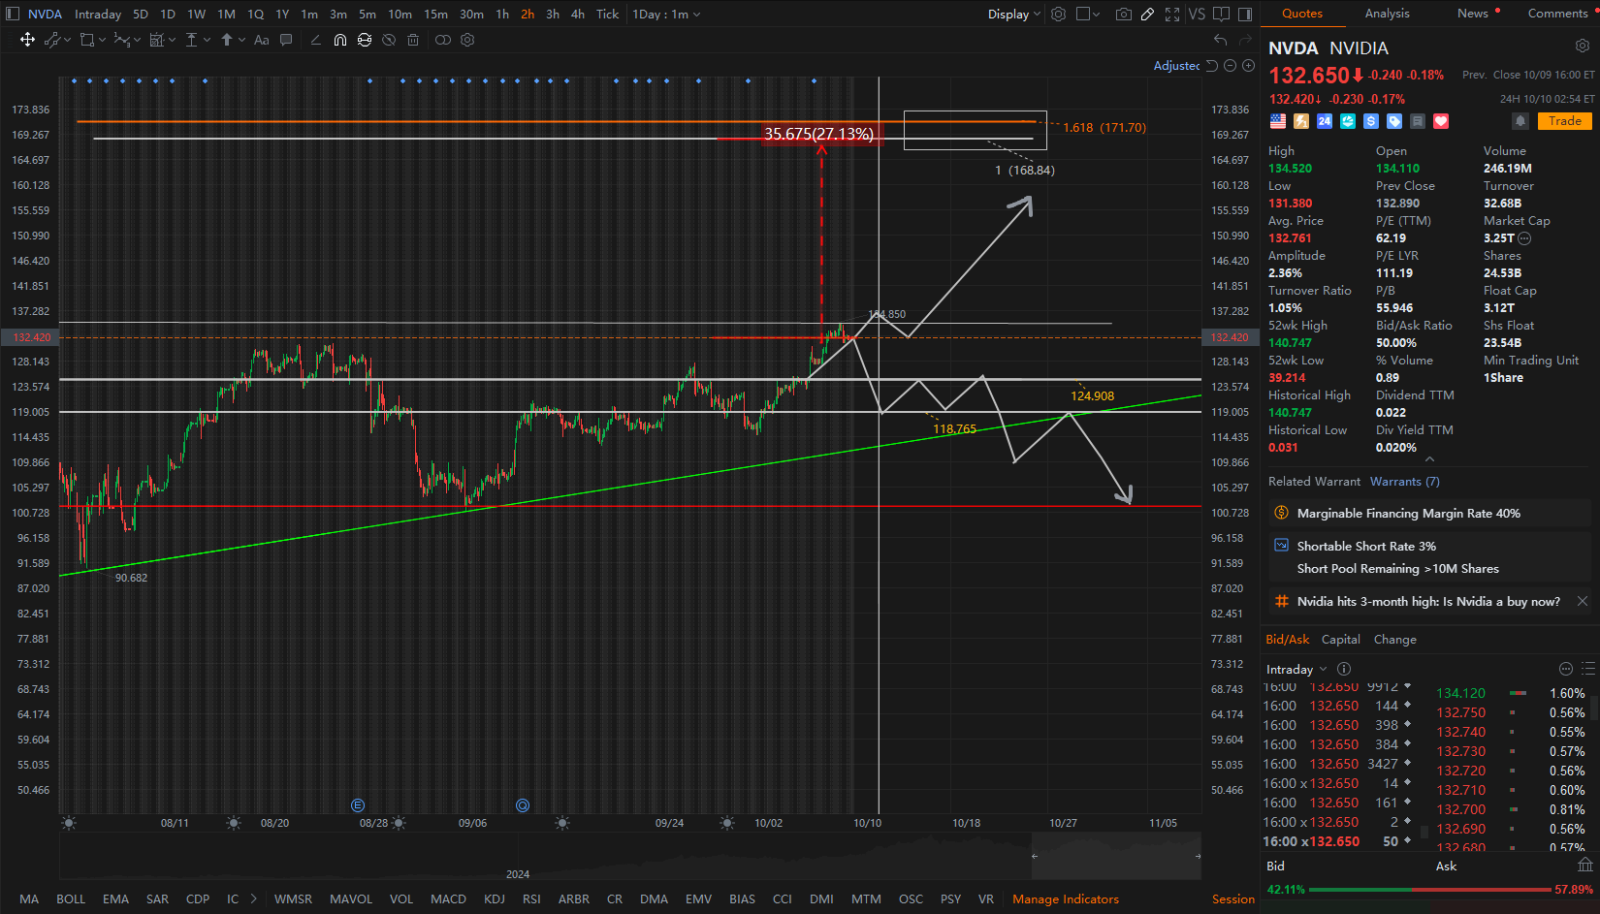
Task: Delete all drawings with trash icon
Action: [x=413, y=40]
